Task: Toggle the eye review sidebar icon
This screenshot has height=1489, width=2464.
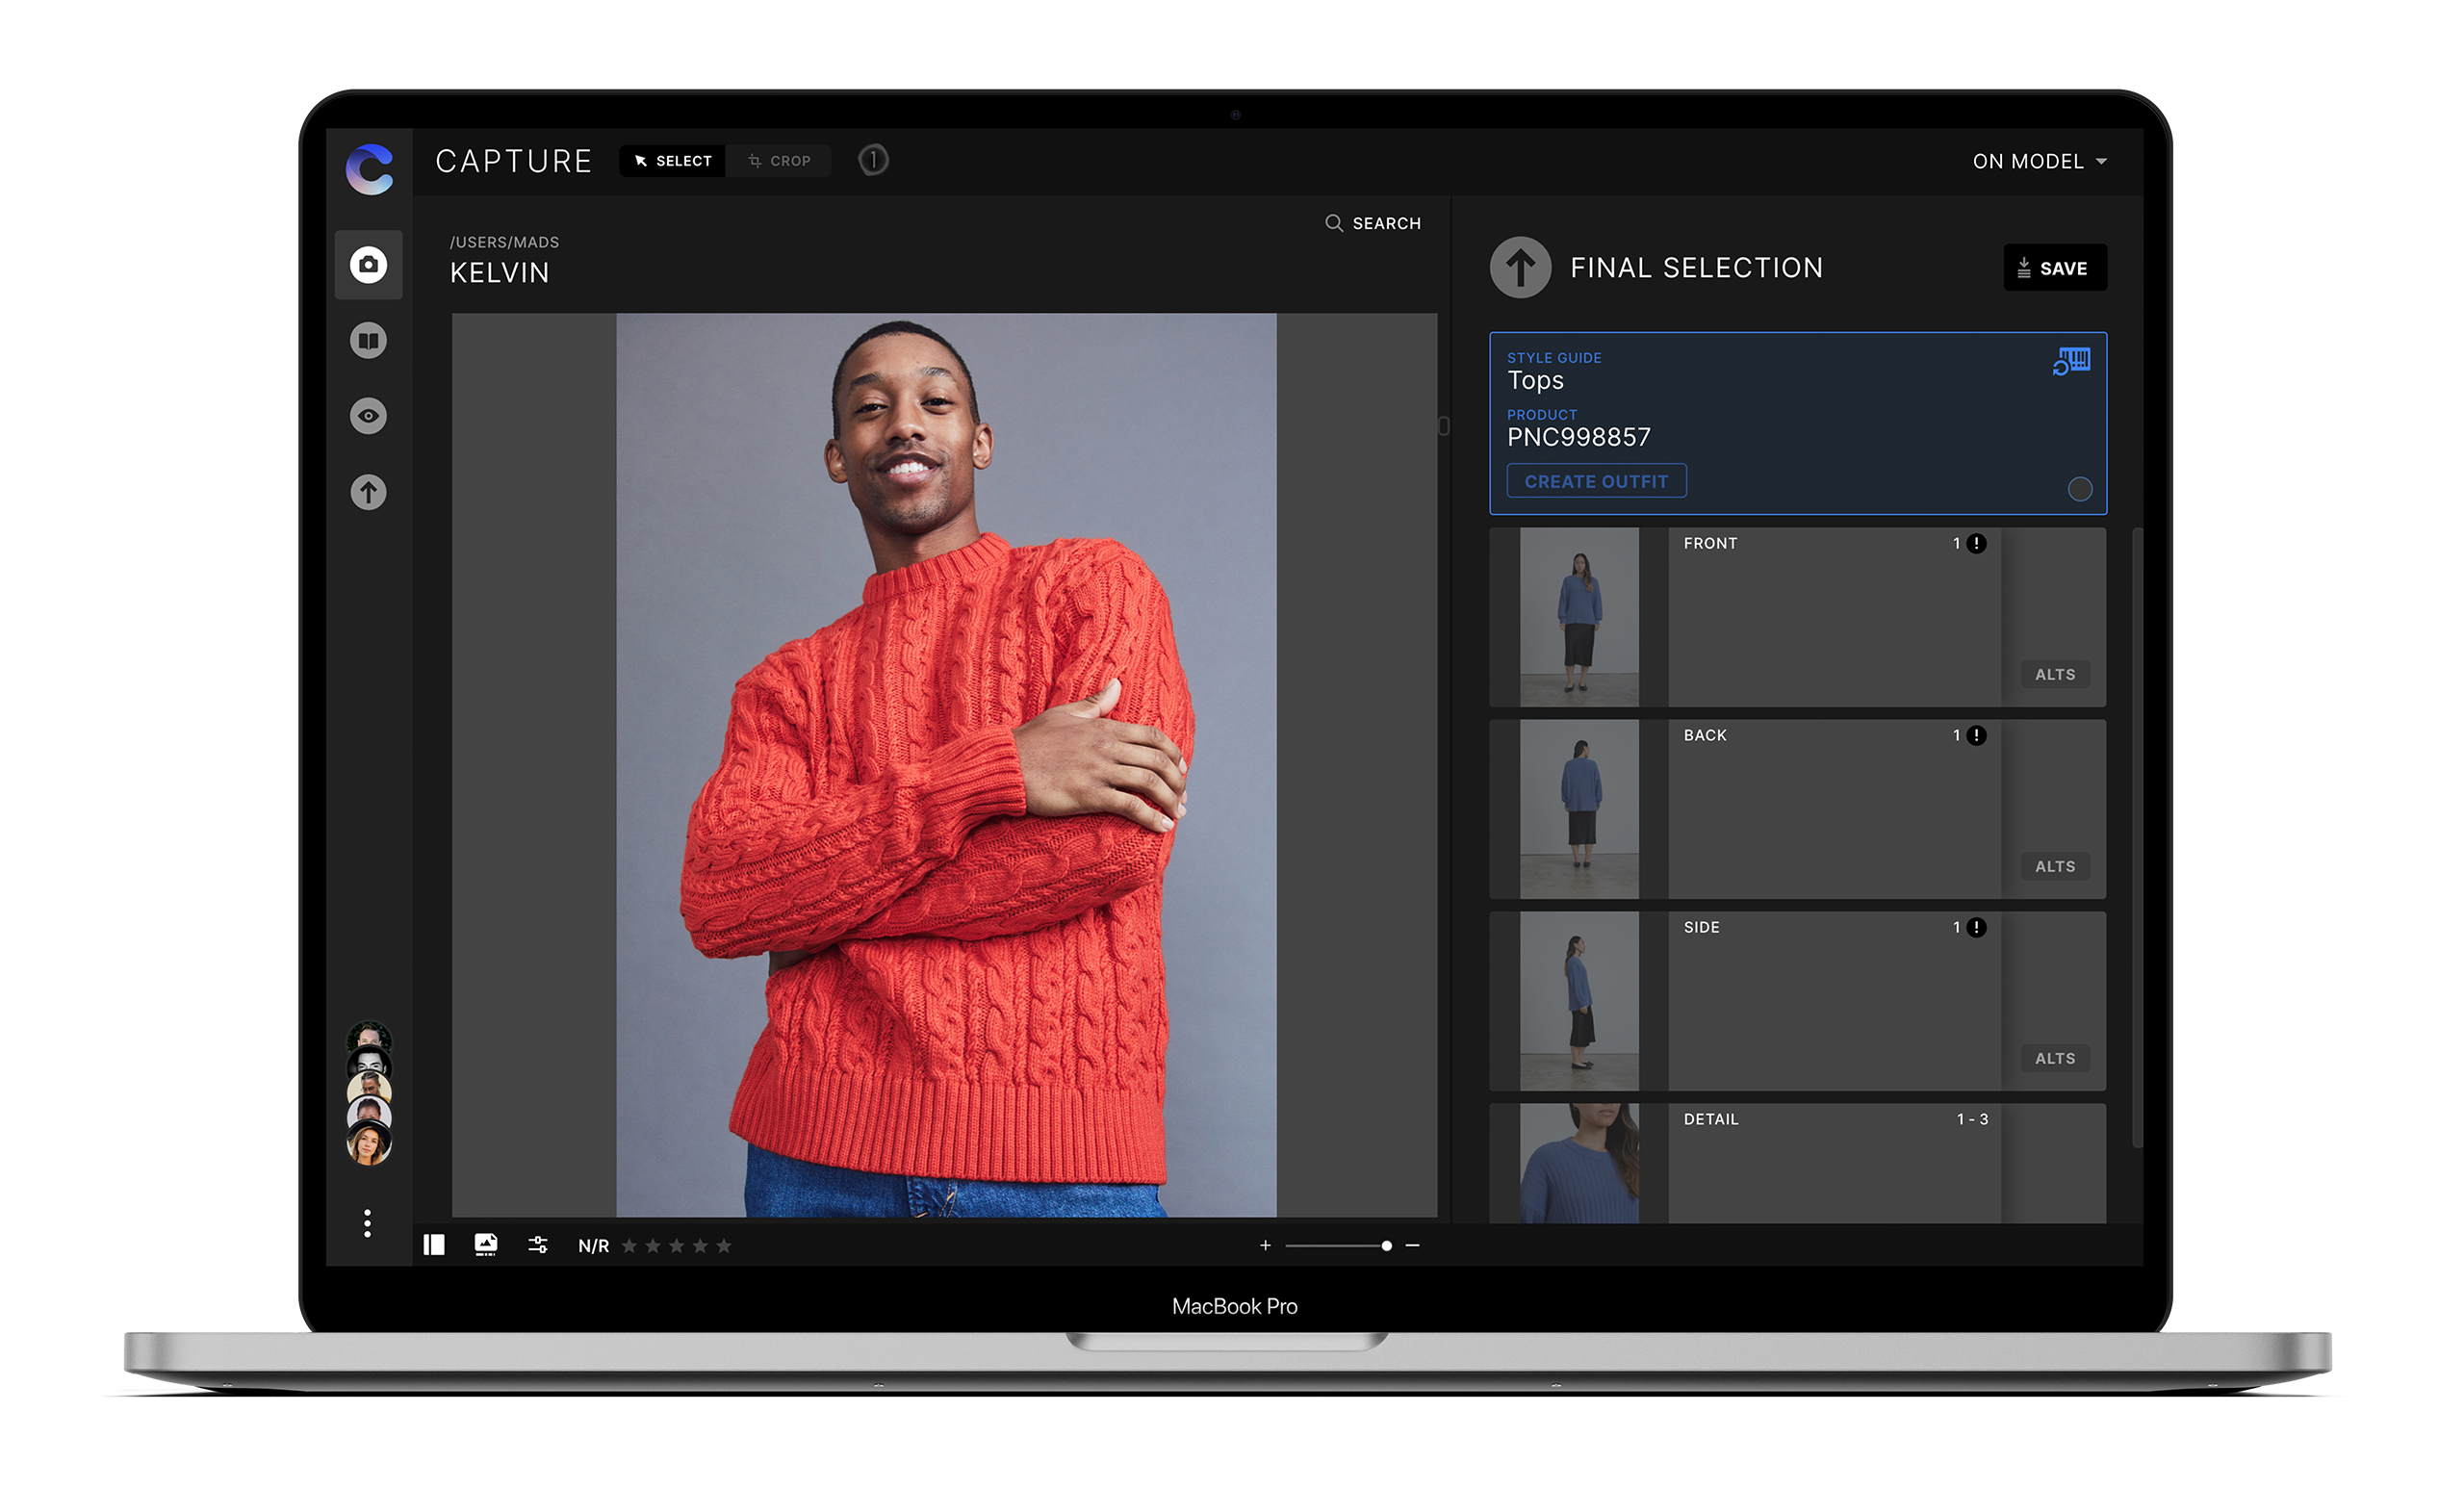Action: pyautogui.click(x=368, y=416)
